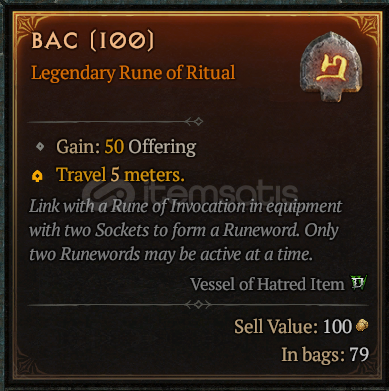Click the Vessel of Hatred expansion icon
This screenshot has width=389, height=391.
(x=359, y=284)
